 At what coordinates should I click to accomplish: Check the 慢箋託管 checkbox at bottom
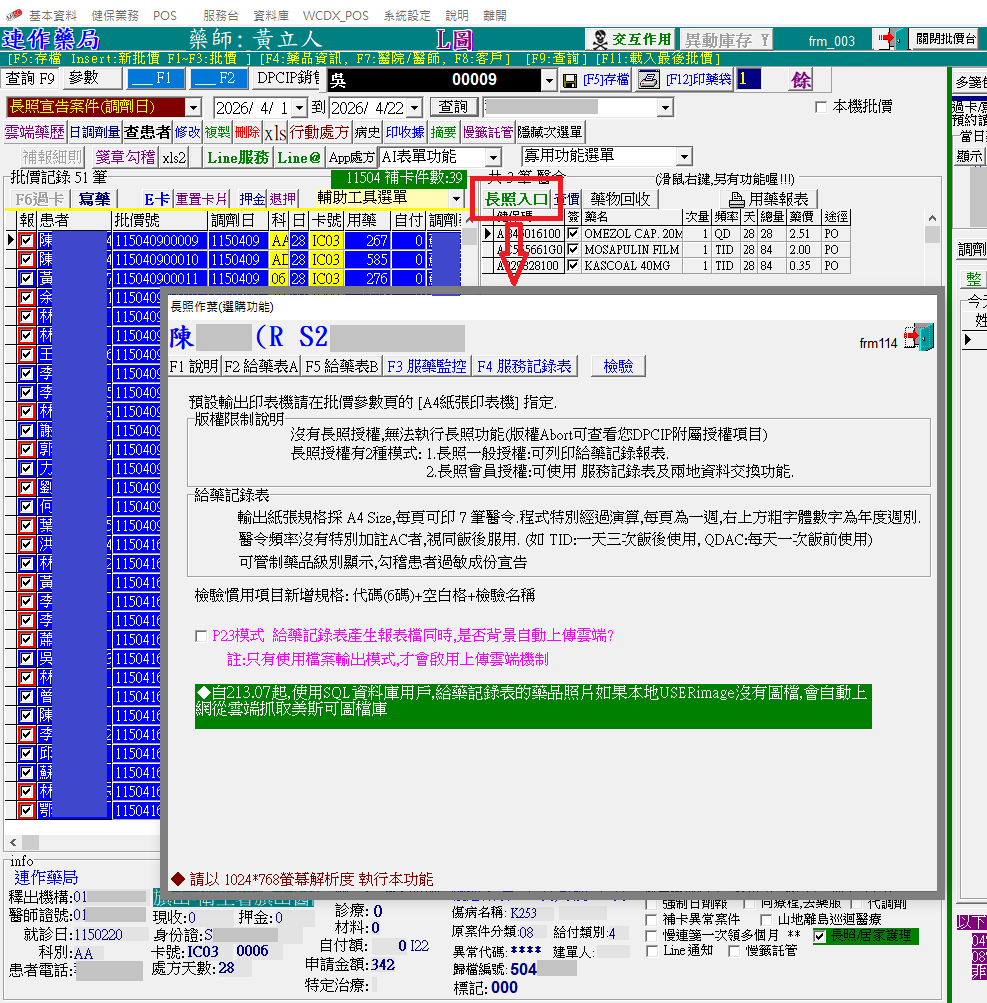click(734, 951)
